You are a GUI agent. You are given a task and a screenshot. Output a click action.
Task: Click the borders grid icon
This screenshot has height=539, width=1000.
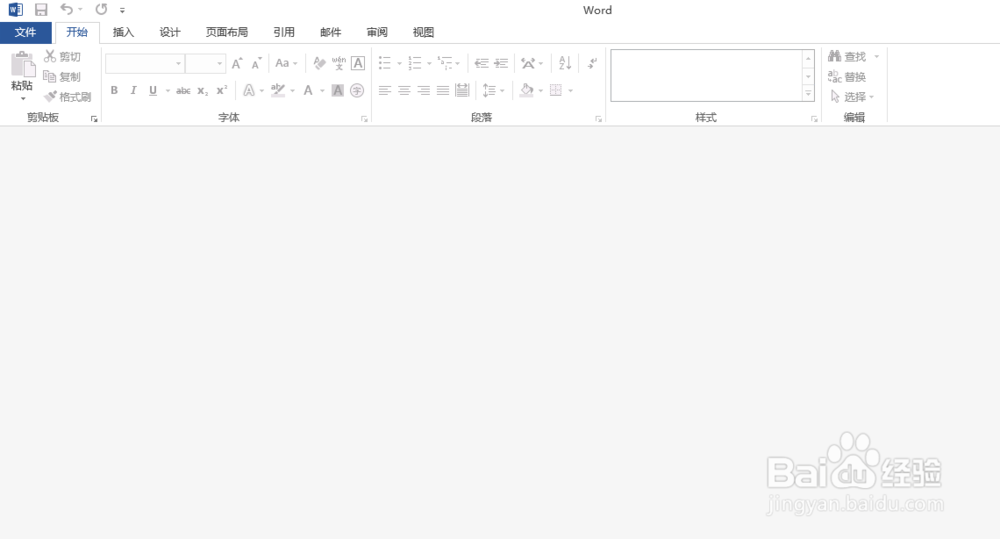556,91
